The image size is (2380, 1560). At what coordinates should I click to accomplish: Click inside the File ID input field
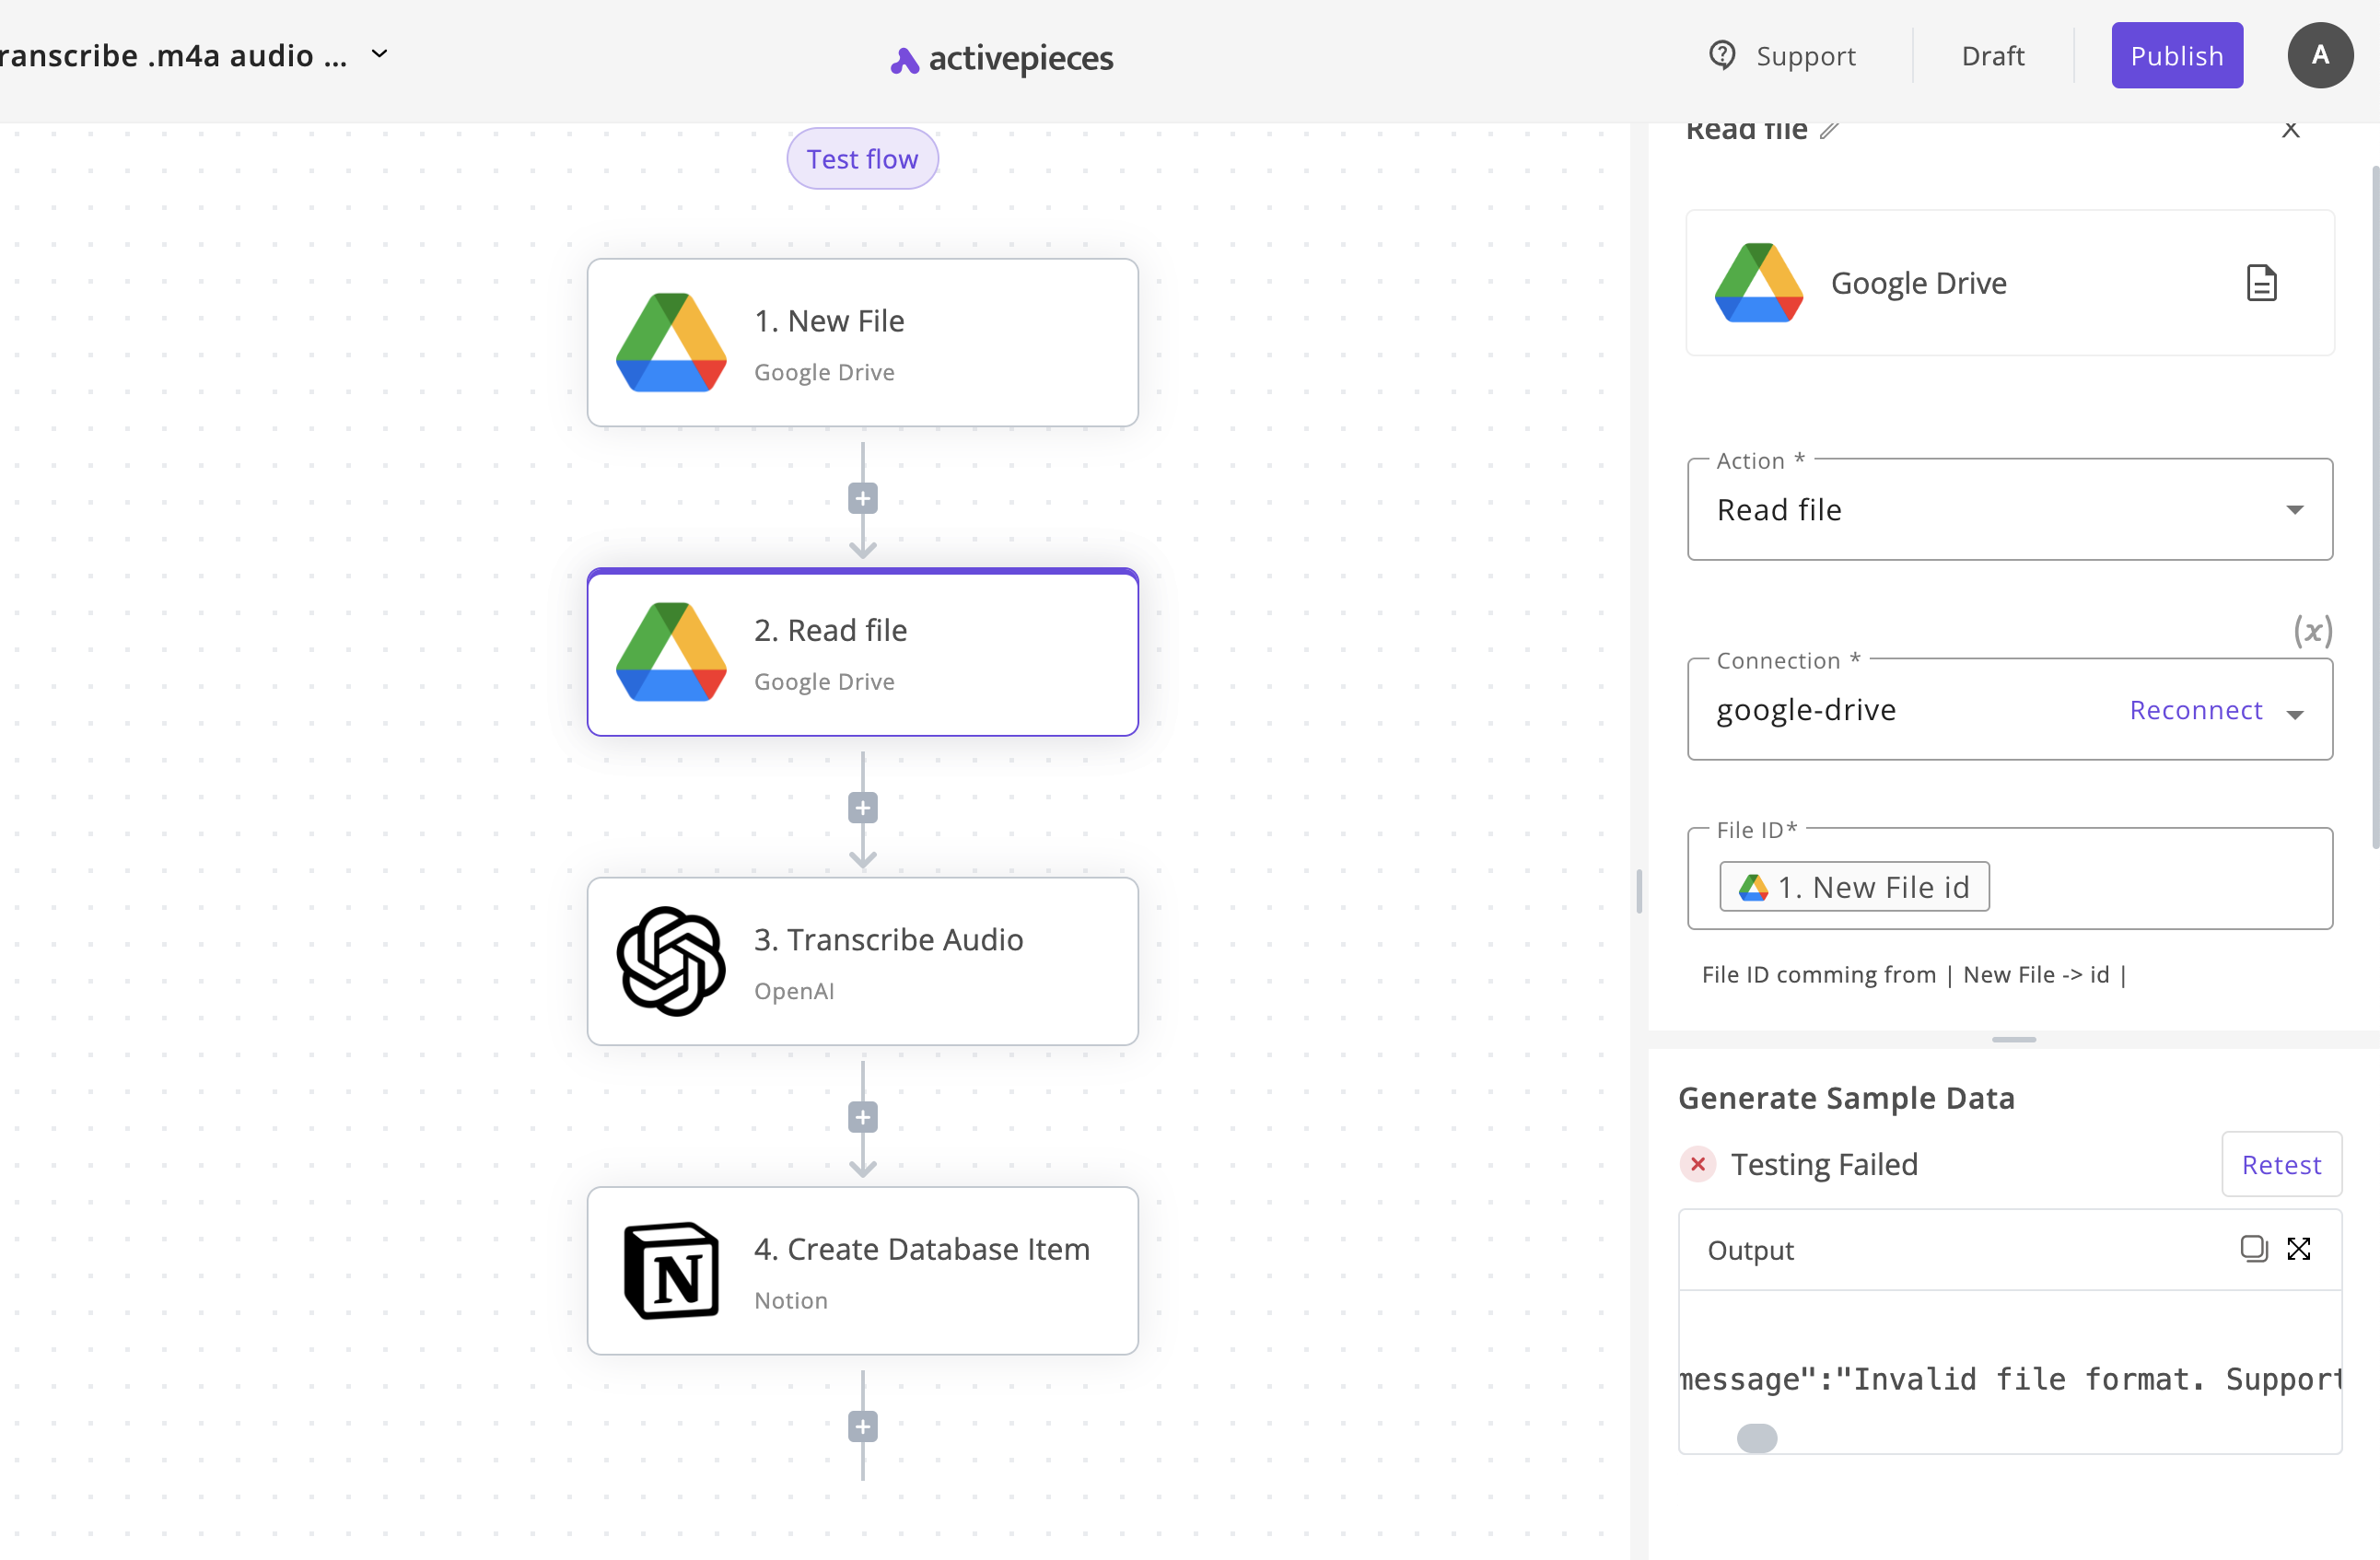2010,879
